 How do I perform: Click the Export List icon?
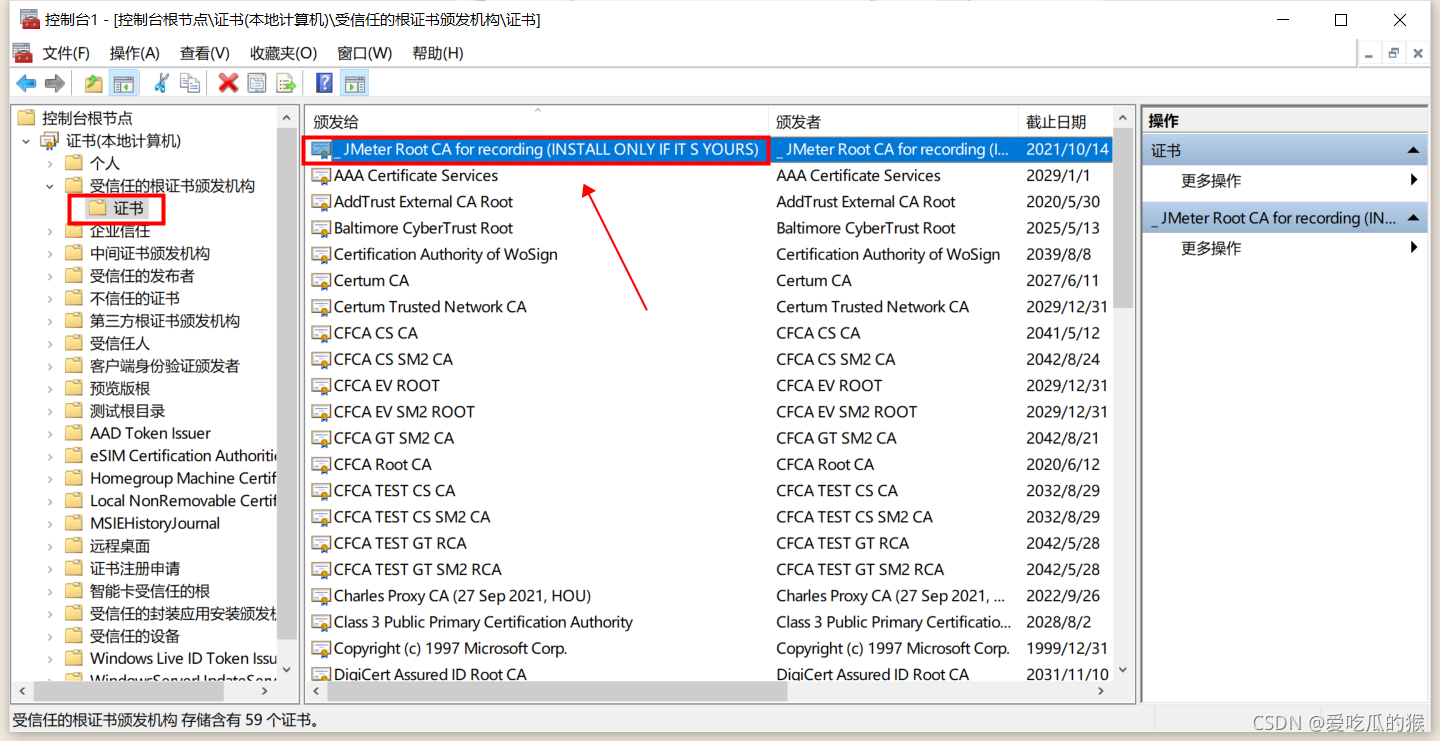point(286,84)
